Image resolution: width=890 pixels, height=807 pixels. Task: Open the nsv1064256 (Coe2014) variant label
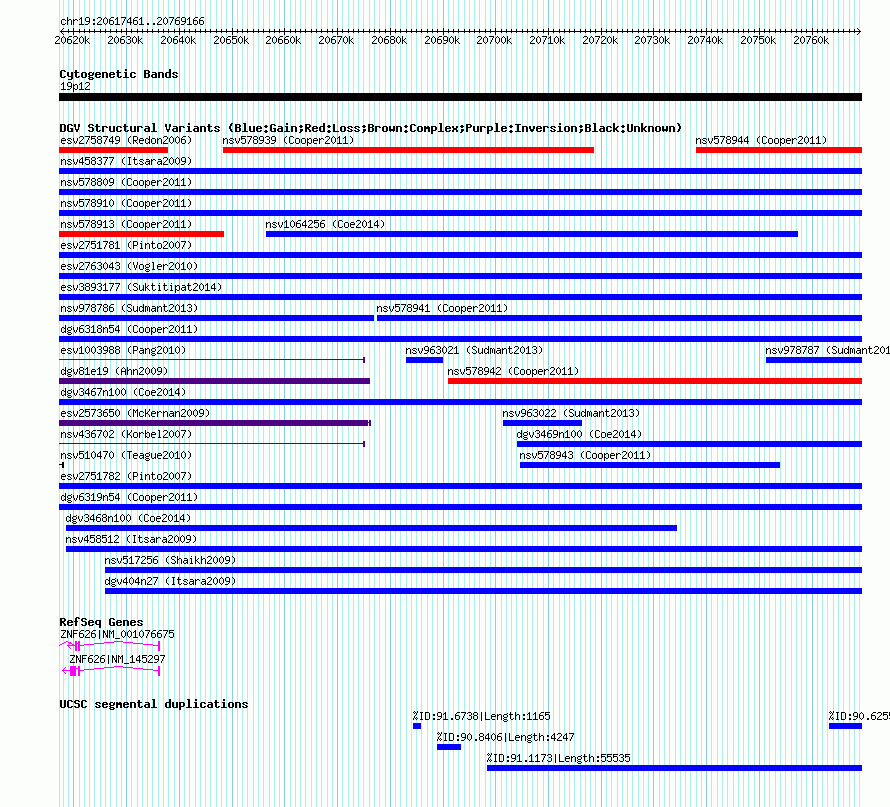(x=325, y=224)
